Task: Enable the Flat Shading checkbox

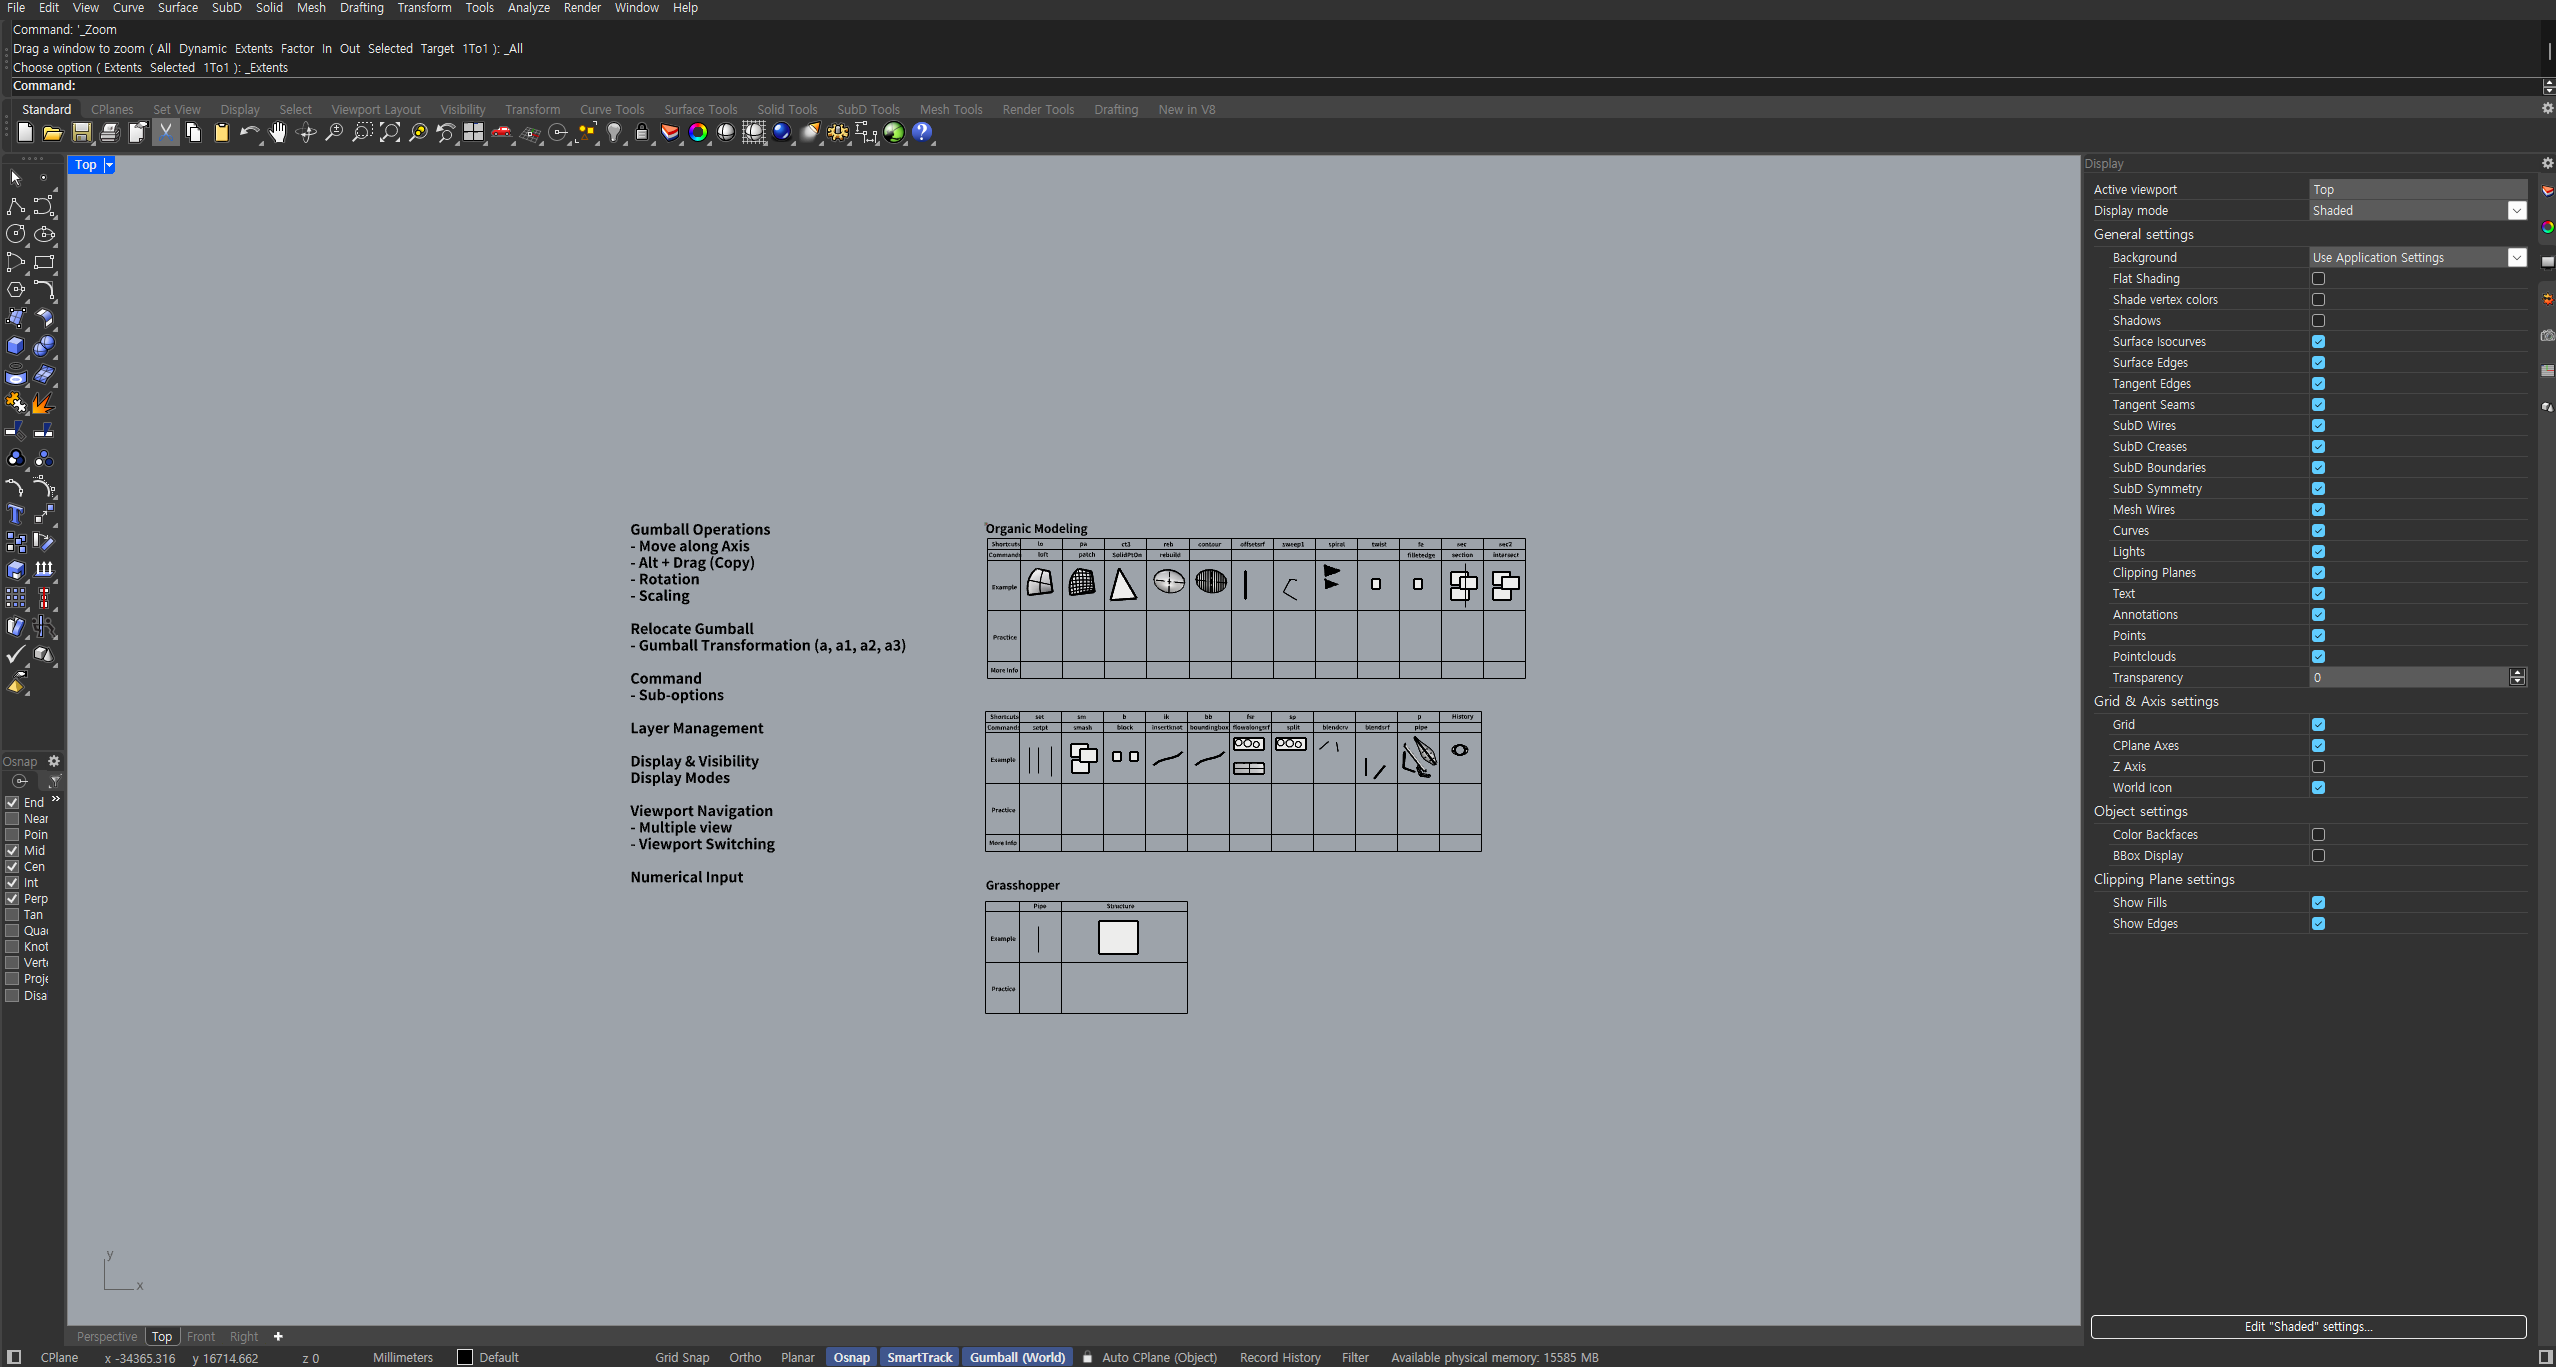Action: (x=2318, y=279)
